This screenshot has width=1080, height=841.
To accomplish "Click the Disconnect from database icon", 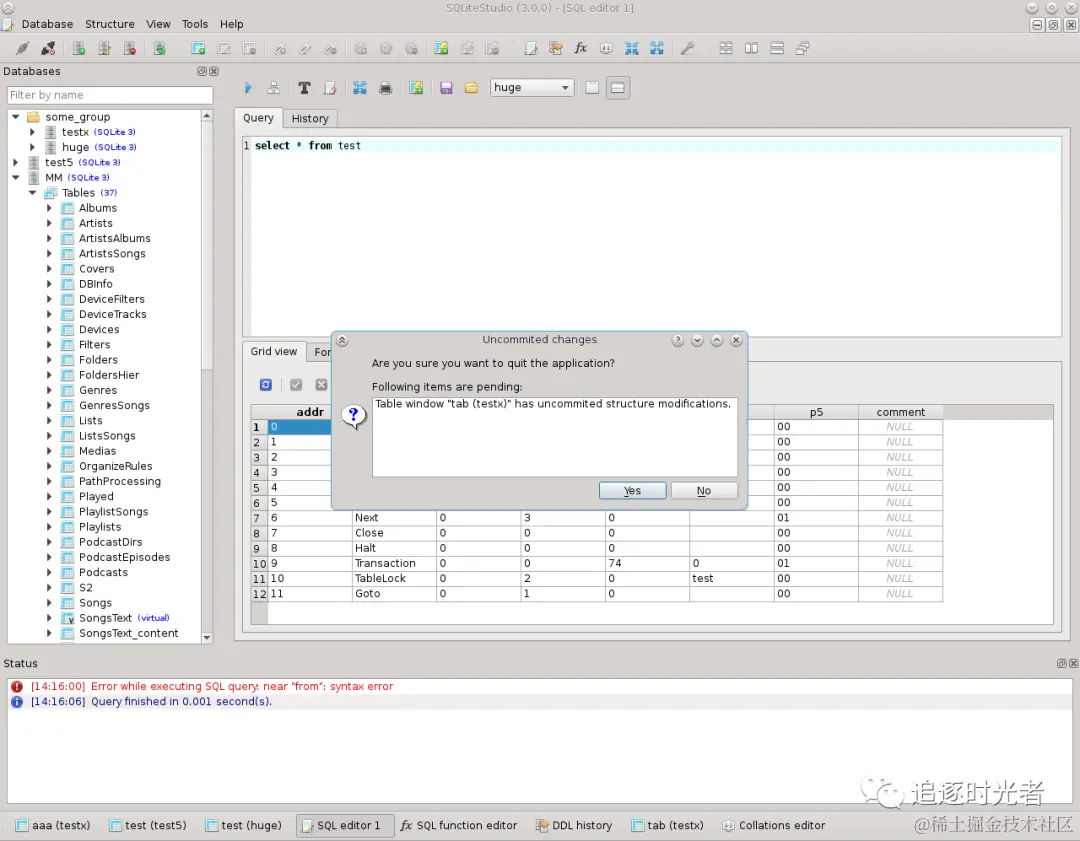I will (48, 48).
